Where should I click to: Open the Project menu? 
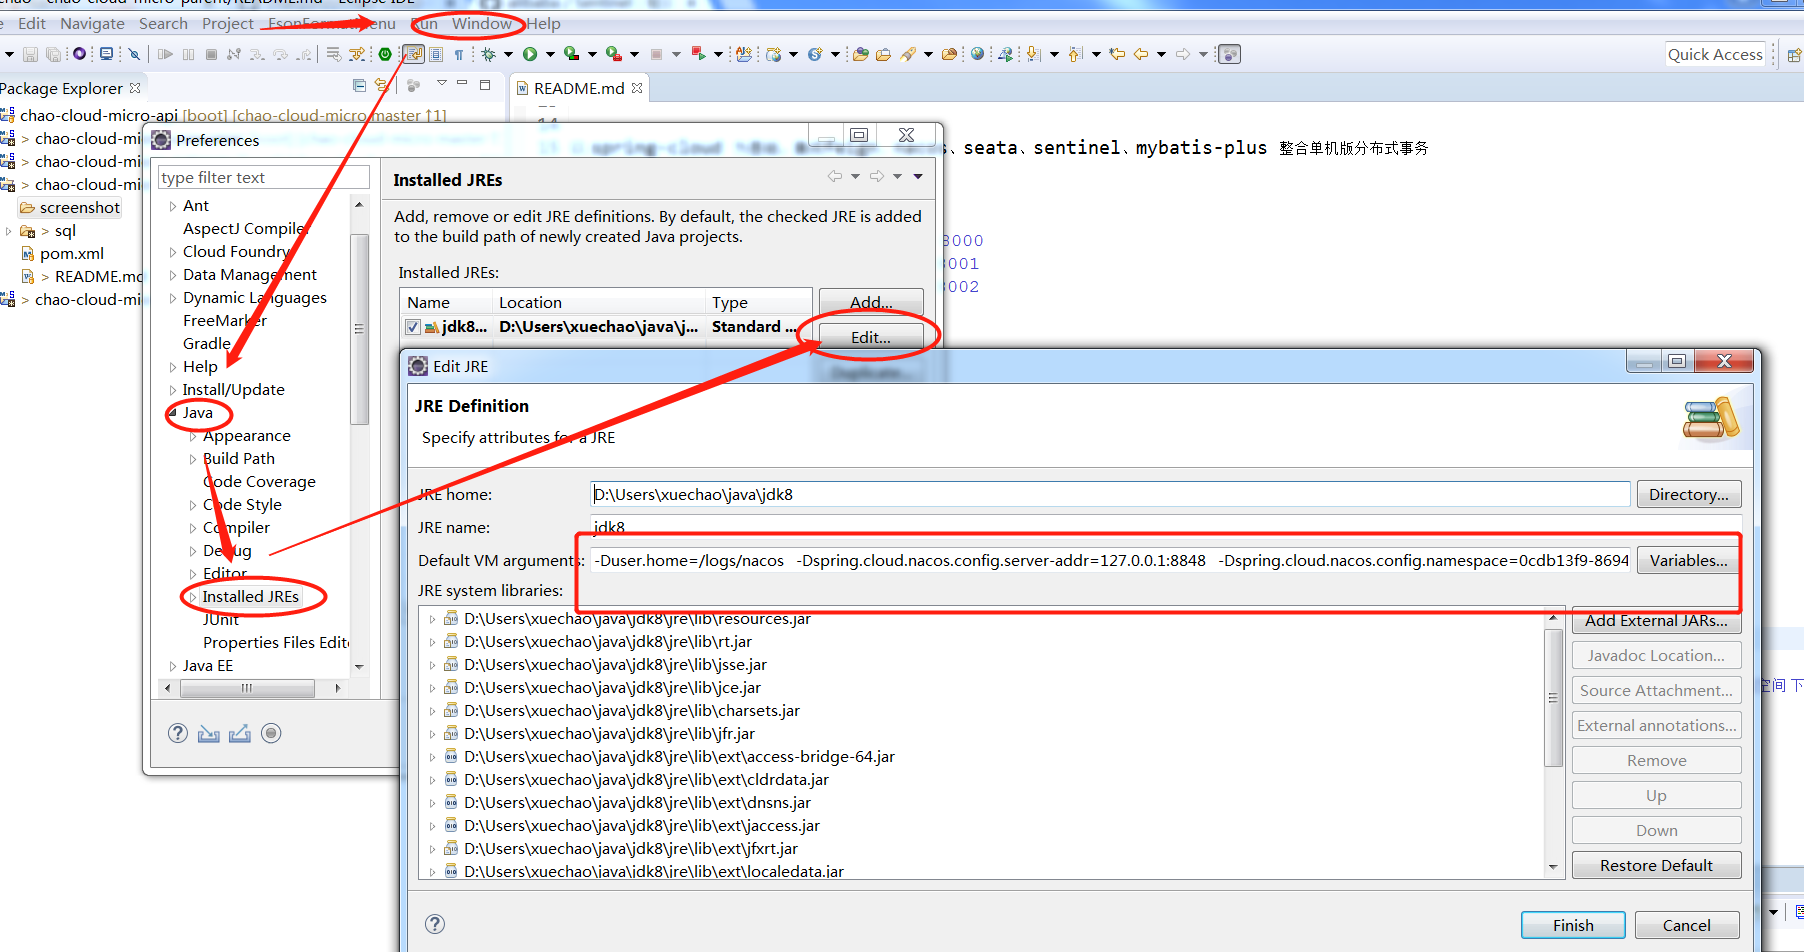coord(228,23)
